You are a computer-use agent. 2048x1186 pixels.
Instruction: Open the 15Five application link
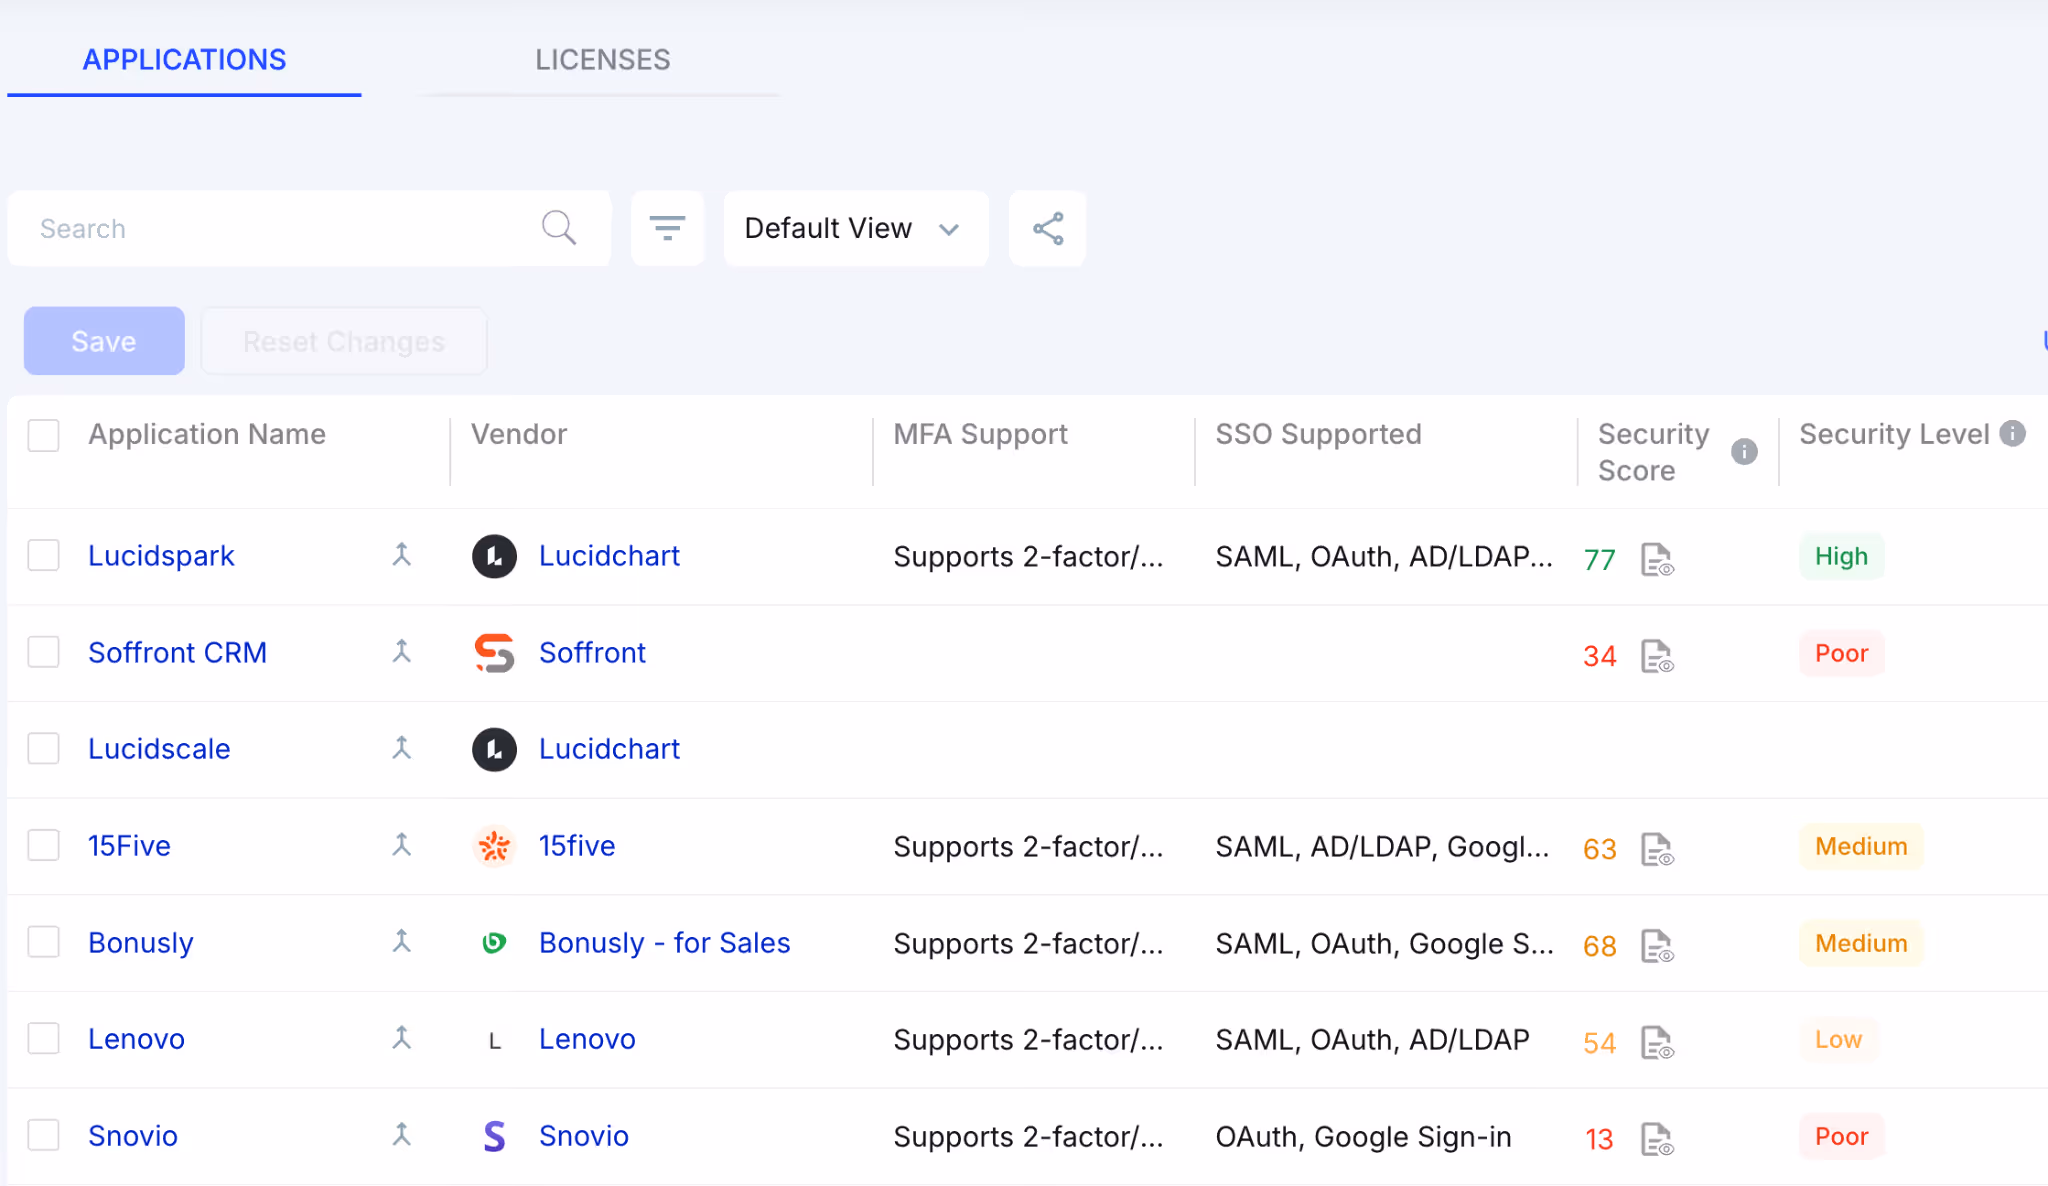coord(129,845)
